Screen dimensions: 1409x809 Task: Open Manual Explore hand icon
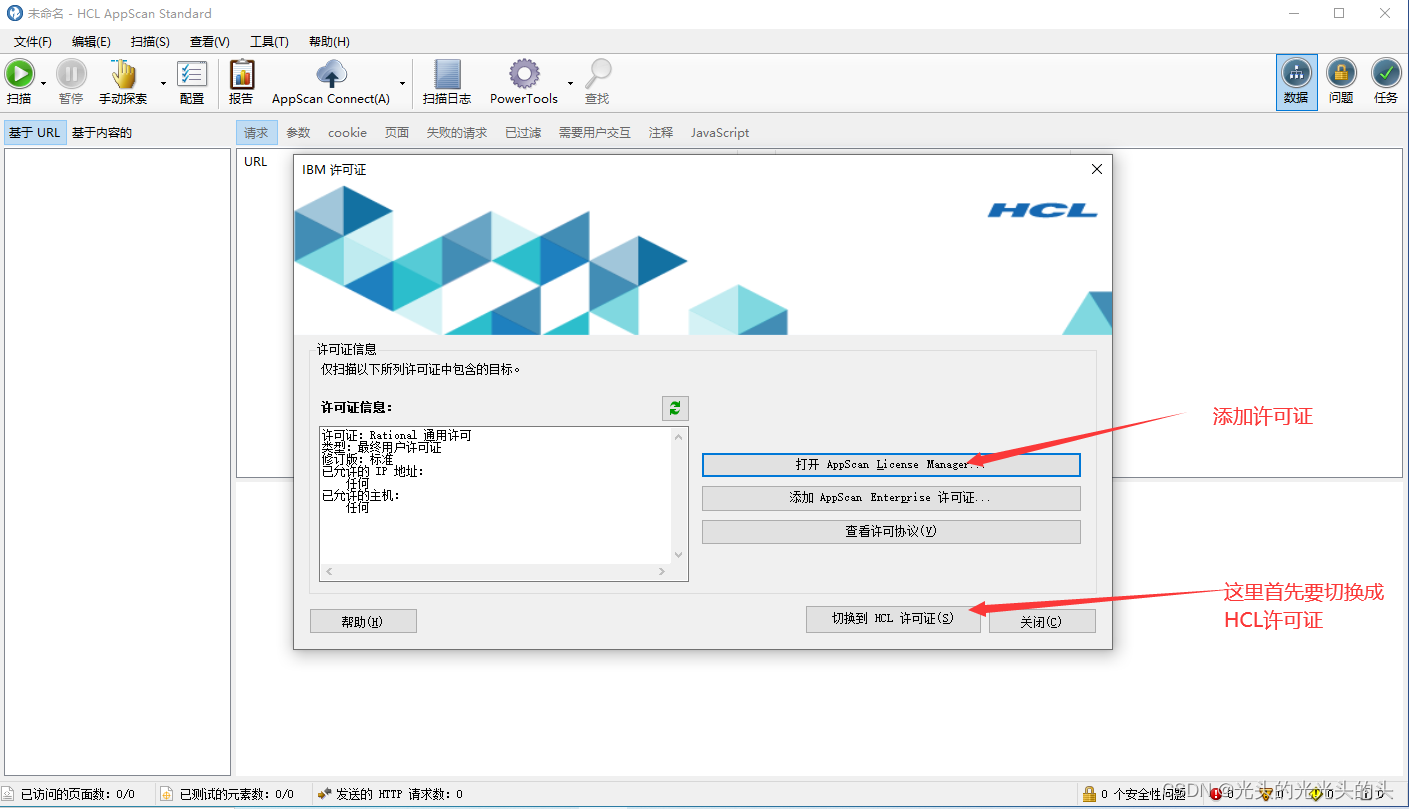(123, 74)
